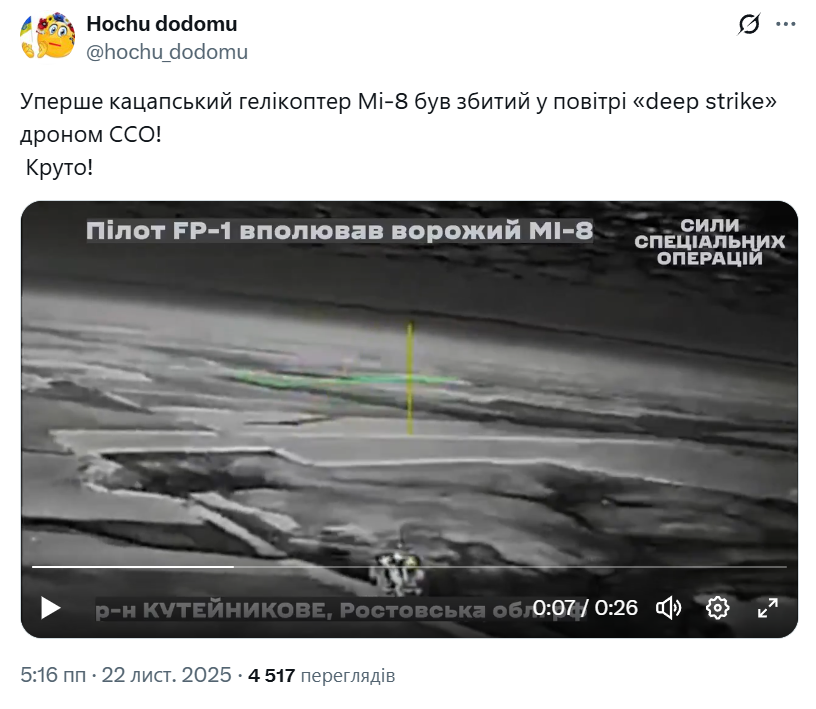Enter fullscreen with the expand arrows icon
Screen dimensions: 816x709
tap(768, 607)
